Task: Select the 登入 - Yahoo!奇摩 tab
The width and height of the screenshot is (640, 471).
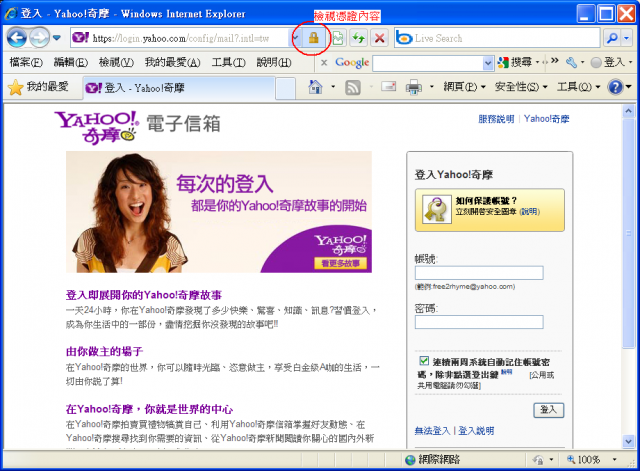Action: click(x=178, y=88)
